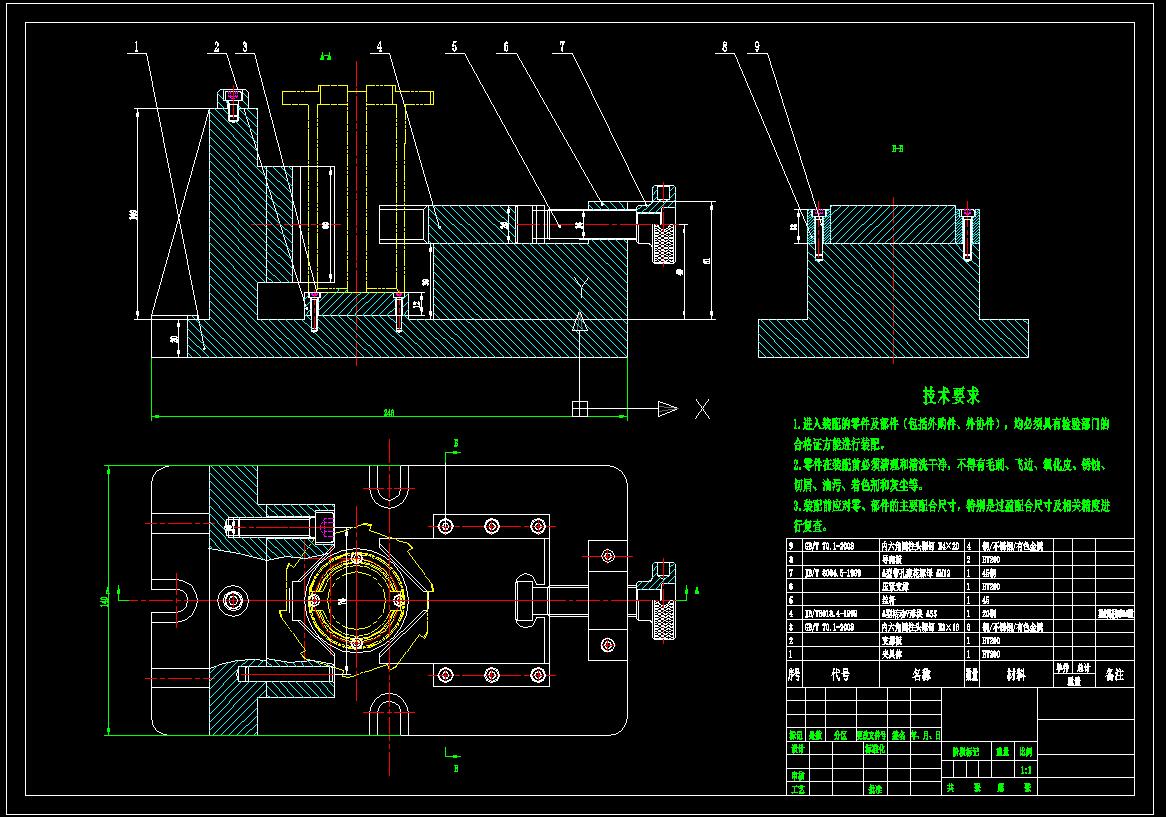
Task: Click the 材料 header cell
Action: click(x=1016, y=674)
